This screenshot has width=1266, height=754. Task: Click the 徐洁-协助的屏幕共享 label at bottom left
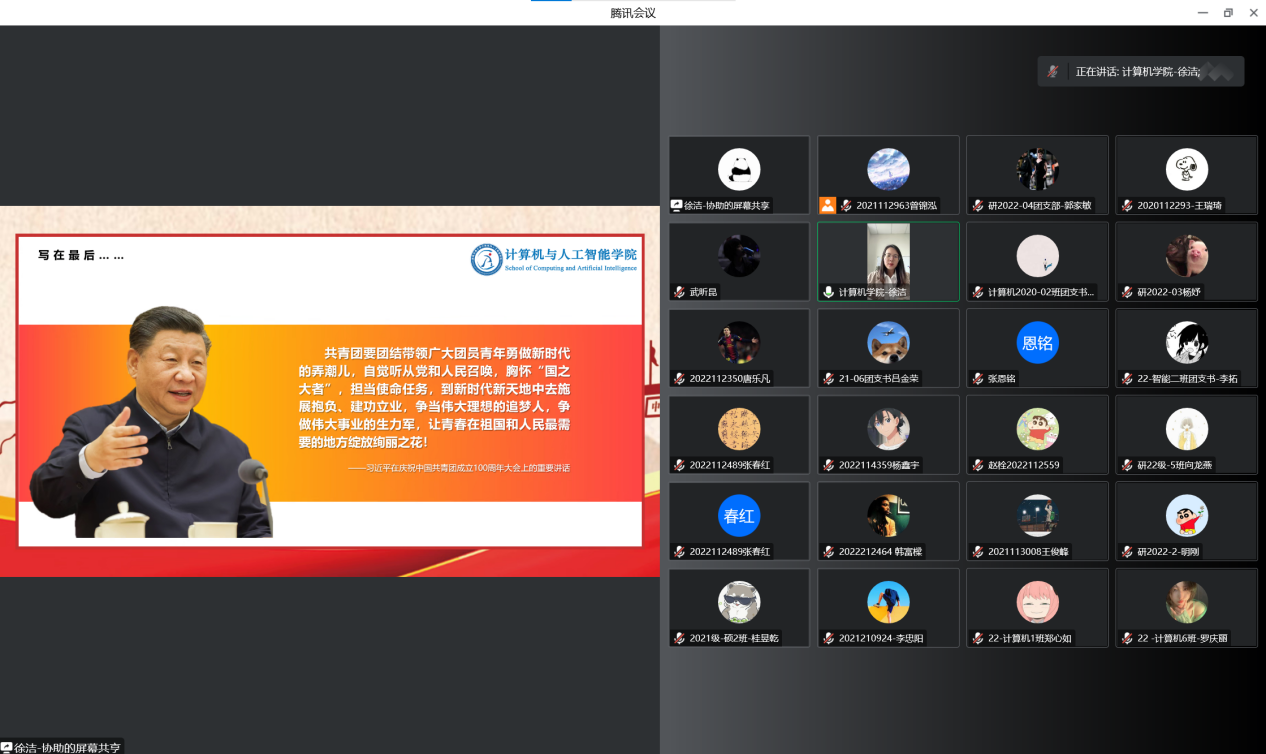(x=62, y=747)
